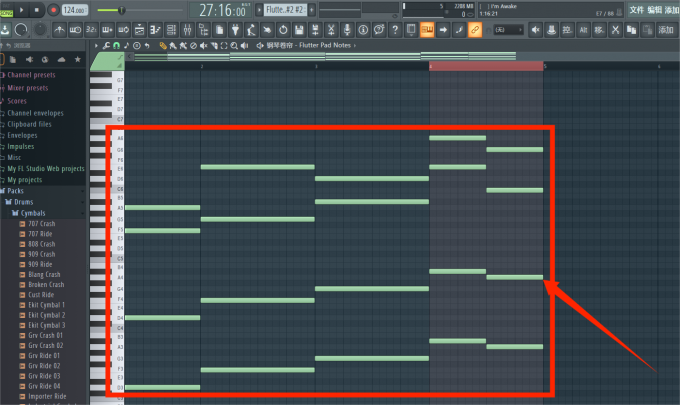Toggle loop recording
Image resolution: width=680 pixels, height=405 pixels.
(x=123, y=30)
